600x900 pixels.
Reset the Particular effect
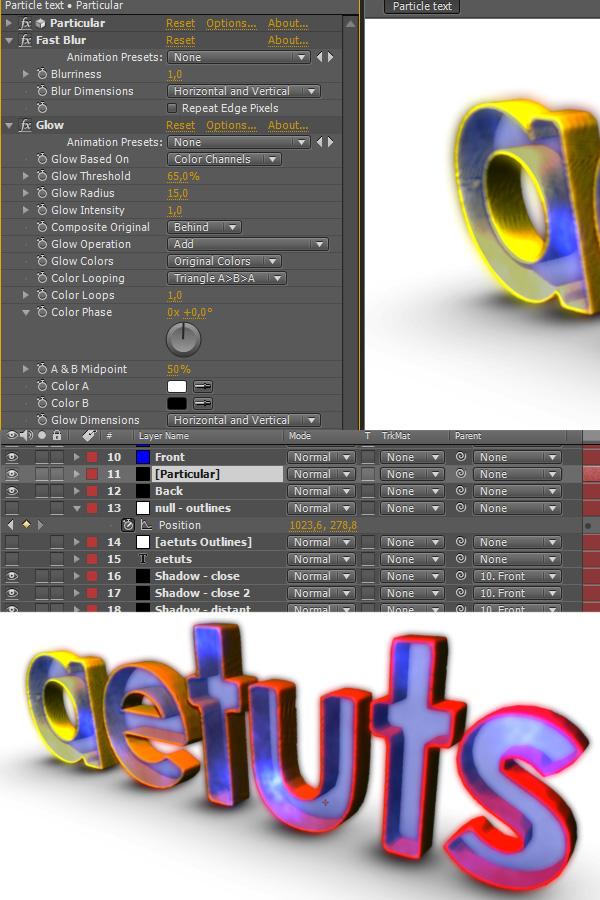180,24
